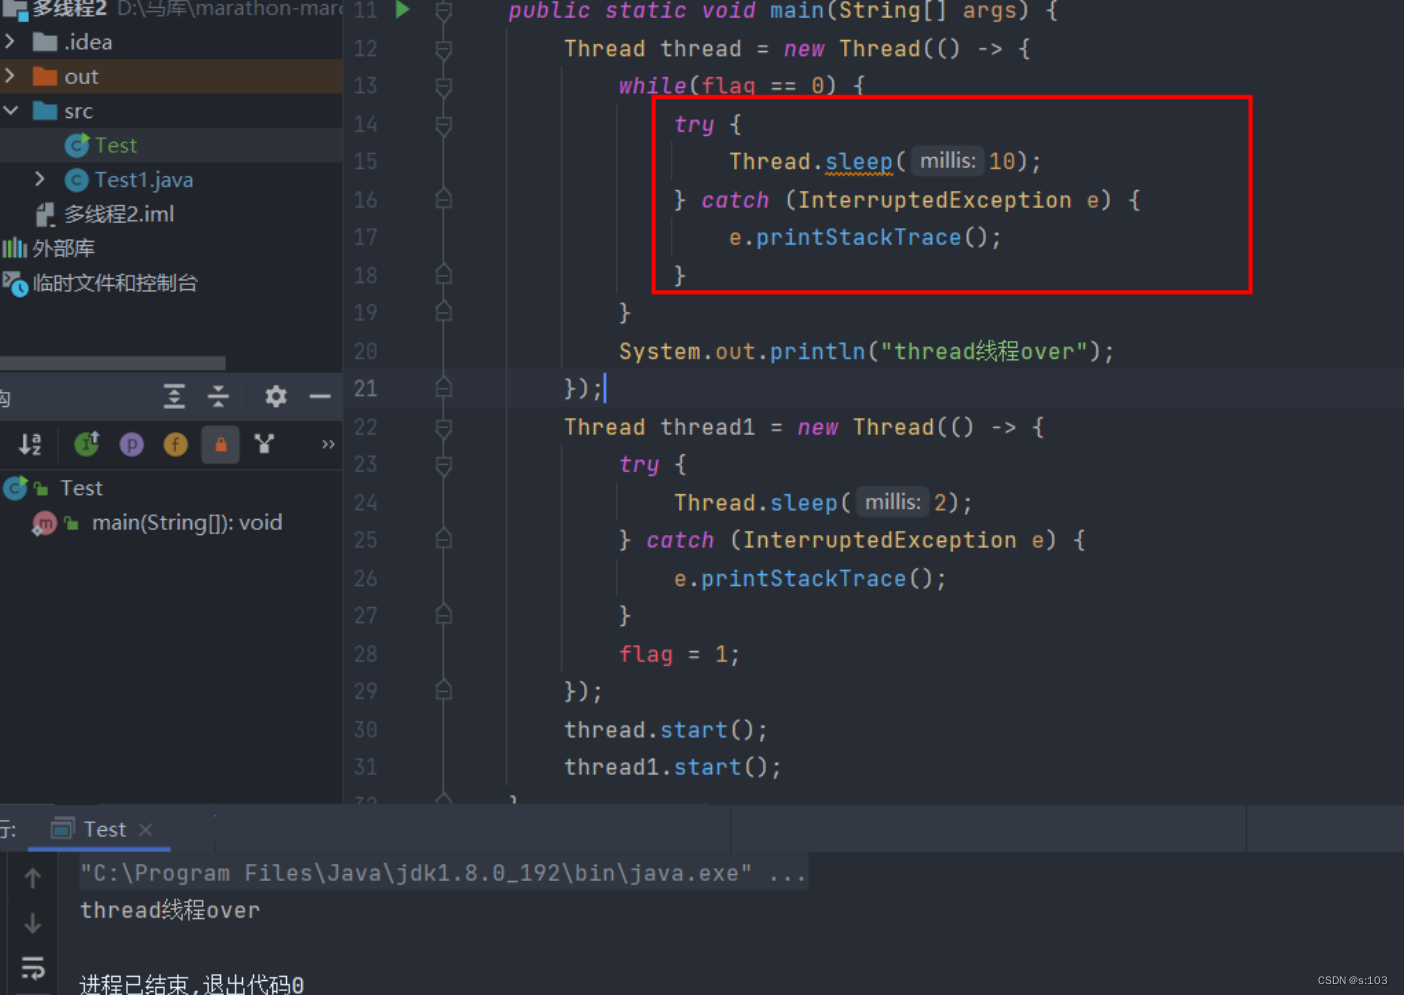1404x995 pixels.
Task: Collapse the src folder
Action: 10,111
